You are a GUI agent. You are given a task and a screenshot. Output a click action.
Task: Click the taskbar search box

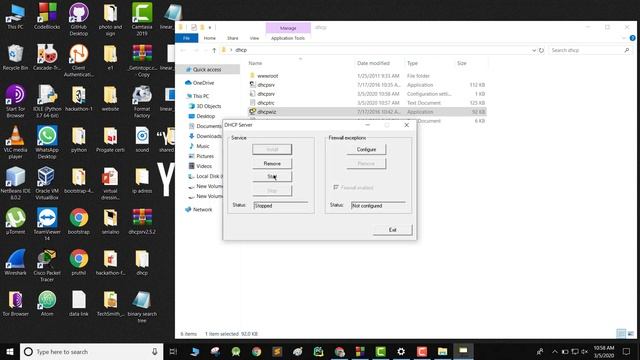click(x=91, y=351)
